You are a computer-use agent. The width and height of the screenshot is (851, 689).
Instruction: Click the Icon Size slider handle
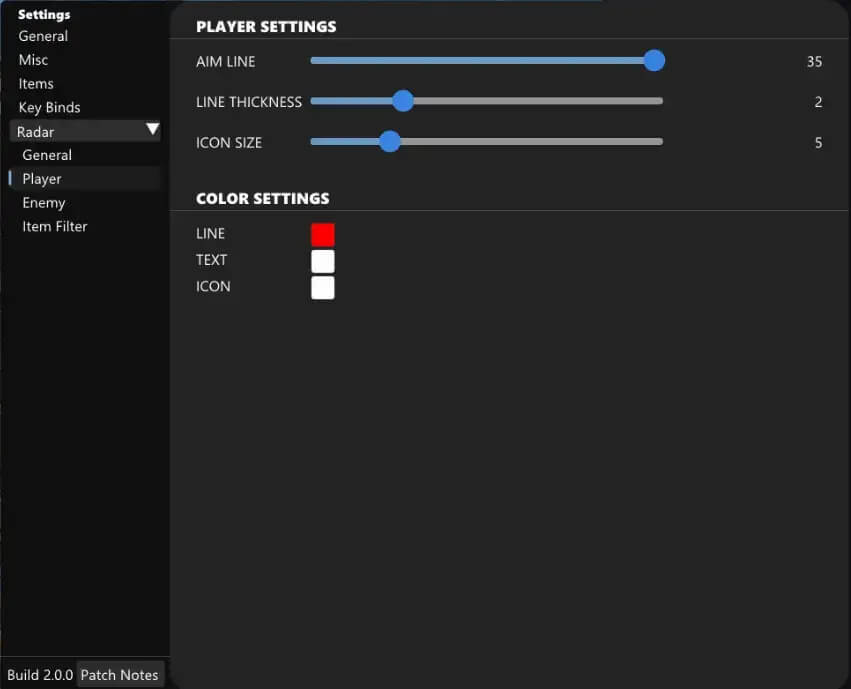tap(390, 142)
